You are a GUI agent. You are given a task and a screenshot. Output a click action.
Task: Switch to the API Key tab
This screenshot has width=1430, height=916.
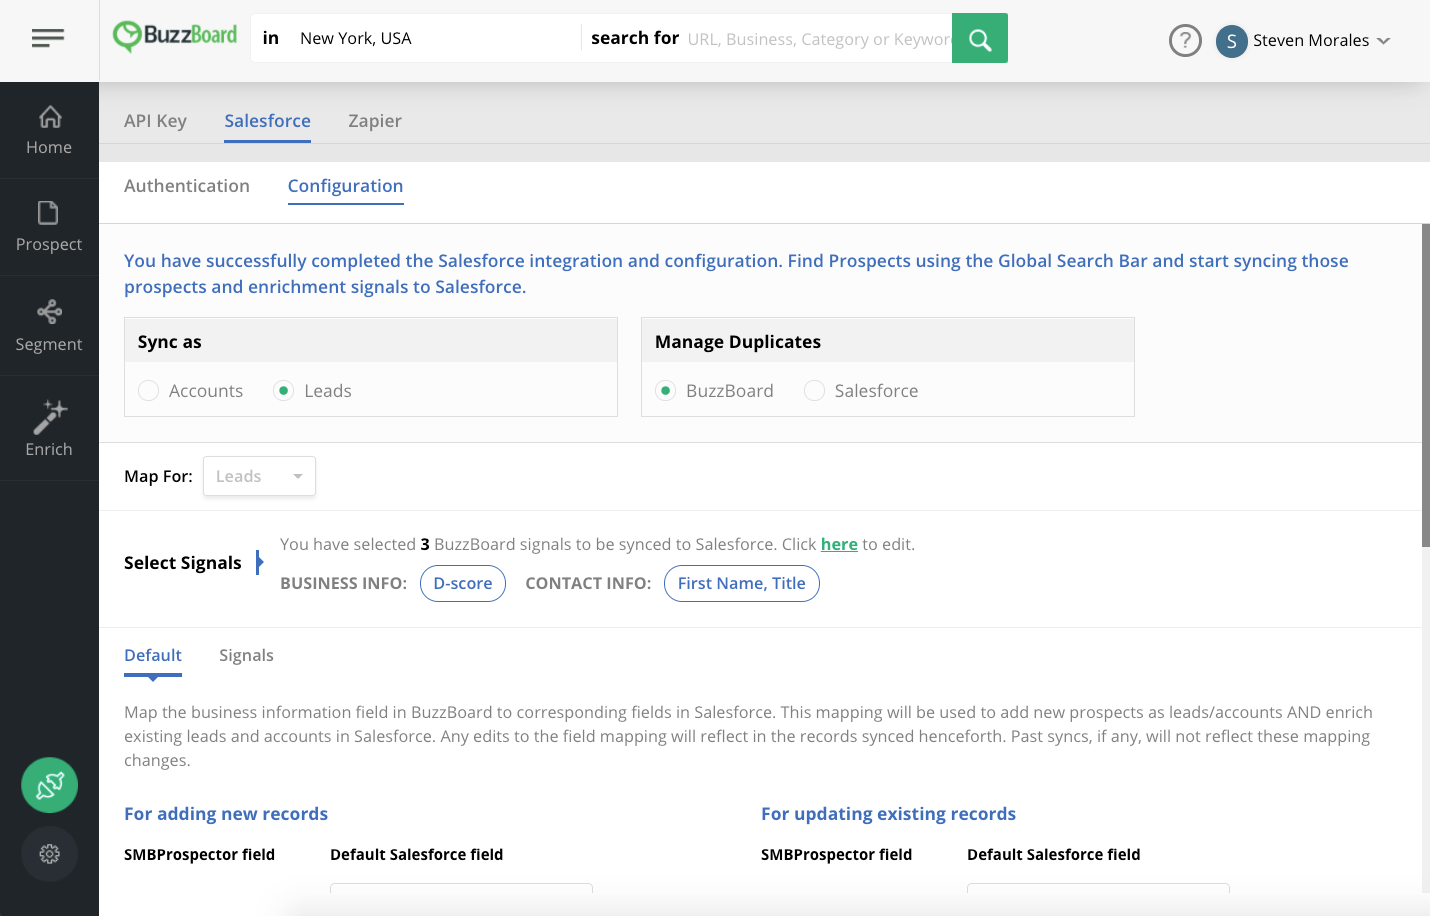click(155, 121)
